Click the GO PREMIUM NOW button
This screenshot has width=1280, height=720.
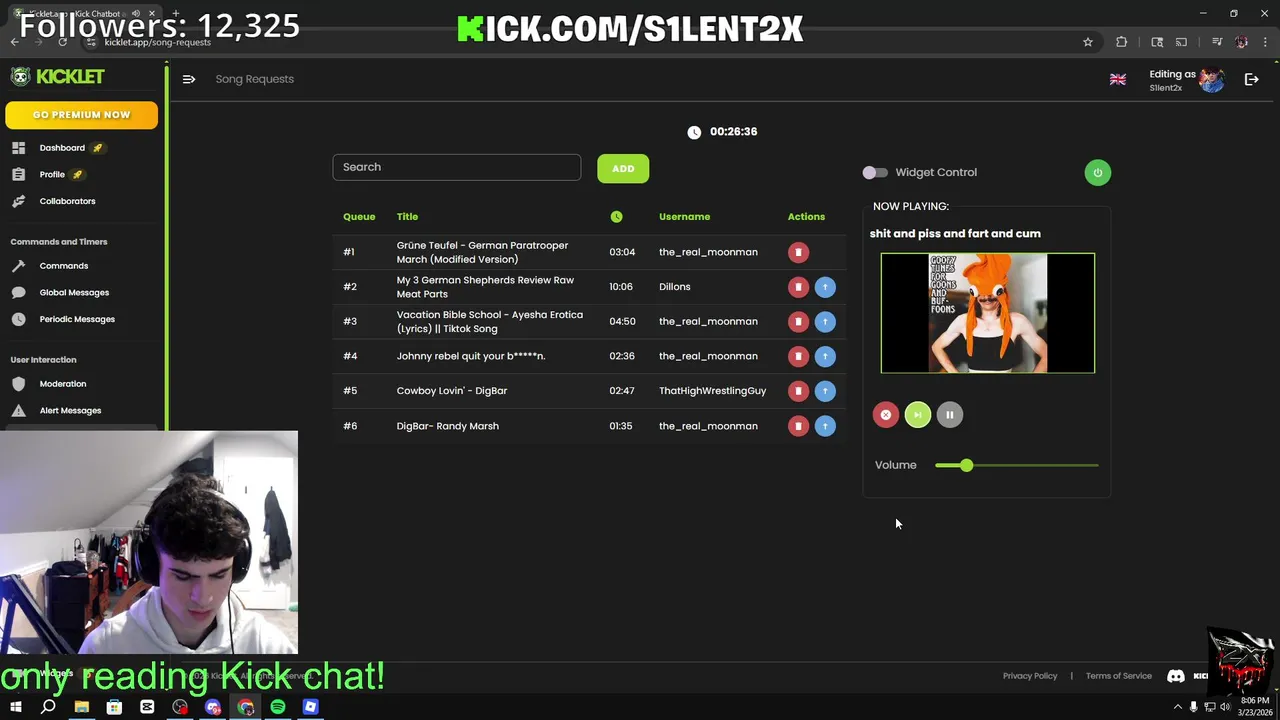[81, 115]
